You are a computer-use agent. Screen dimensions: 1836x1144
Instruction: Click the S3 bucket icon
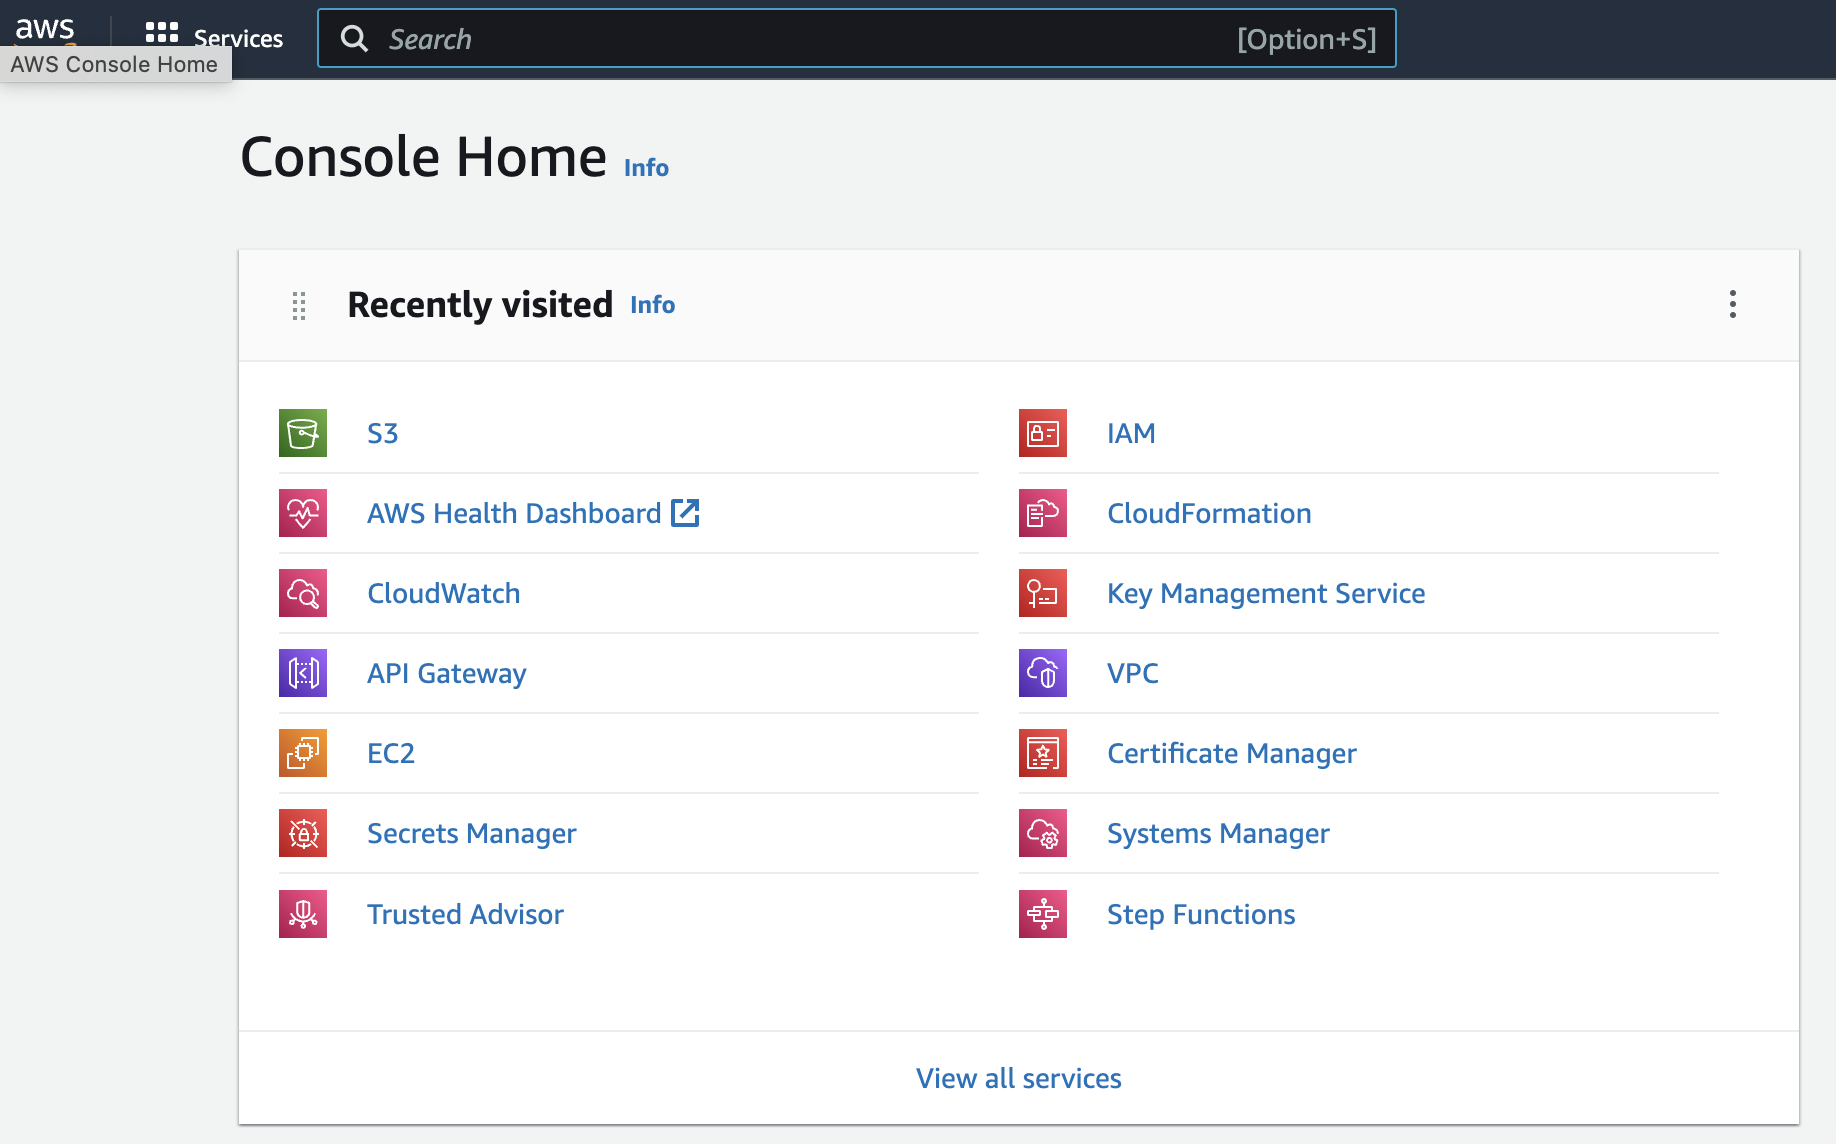pos(302,433)
